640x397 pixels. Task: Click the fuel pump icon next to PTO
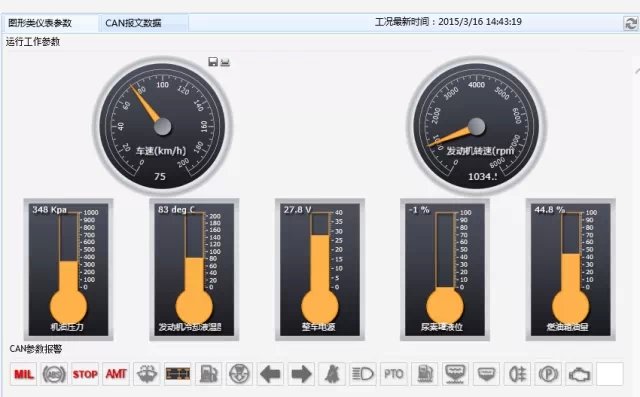(x=425, y=374)
